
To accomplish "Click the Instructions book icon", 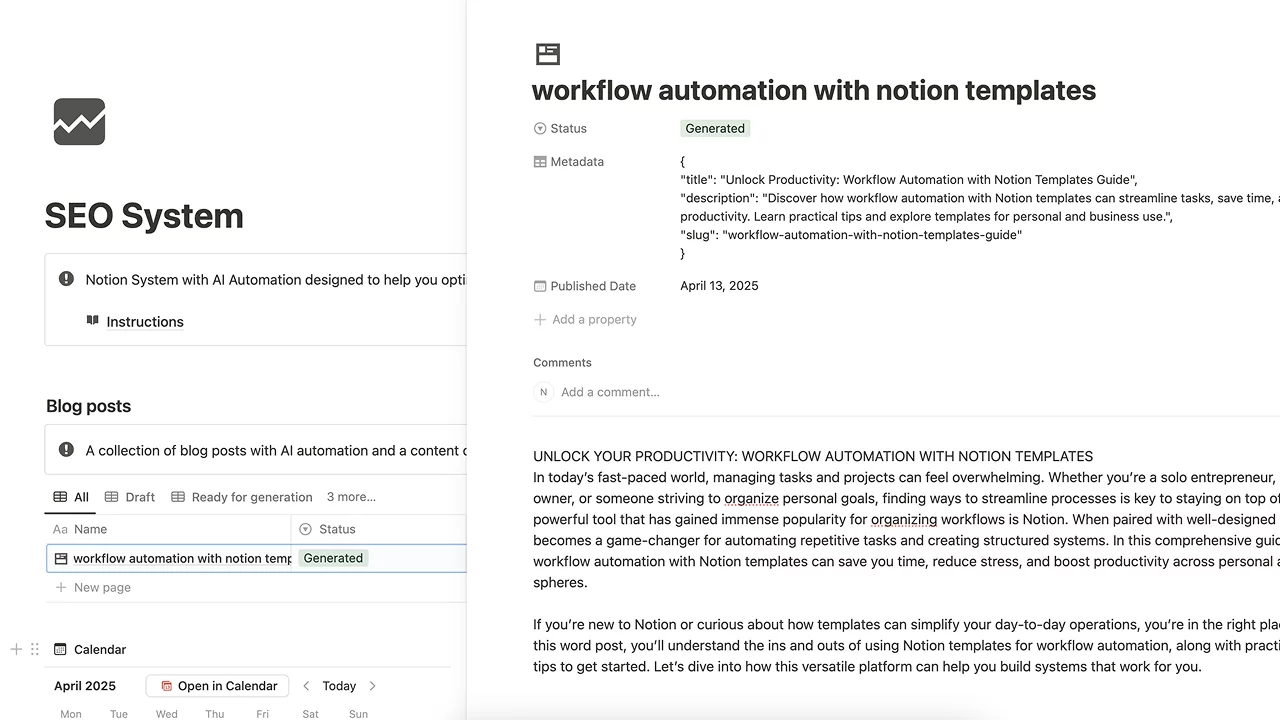I will tap(93, 321).
